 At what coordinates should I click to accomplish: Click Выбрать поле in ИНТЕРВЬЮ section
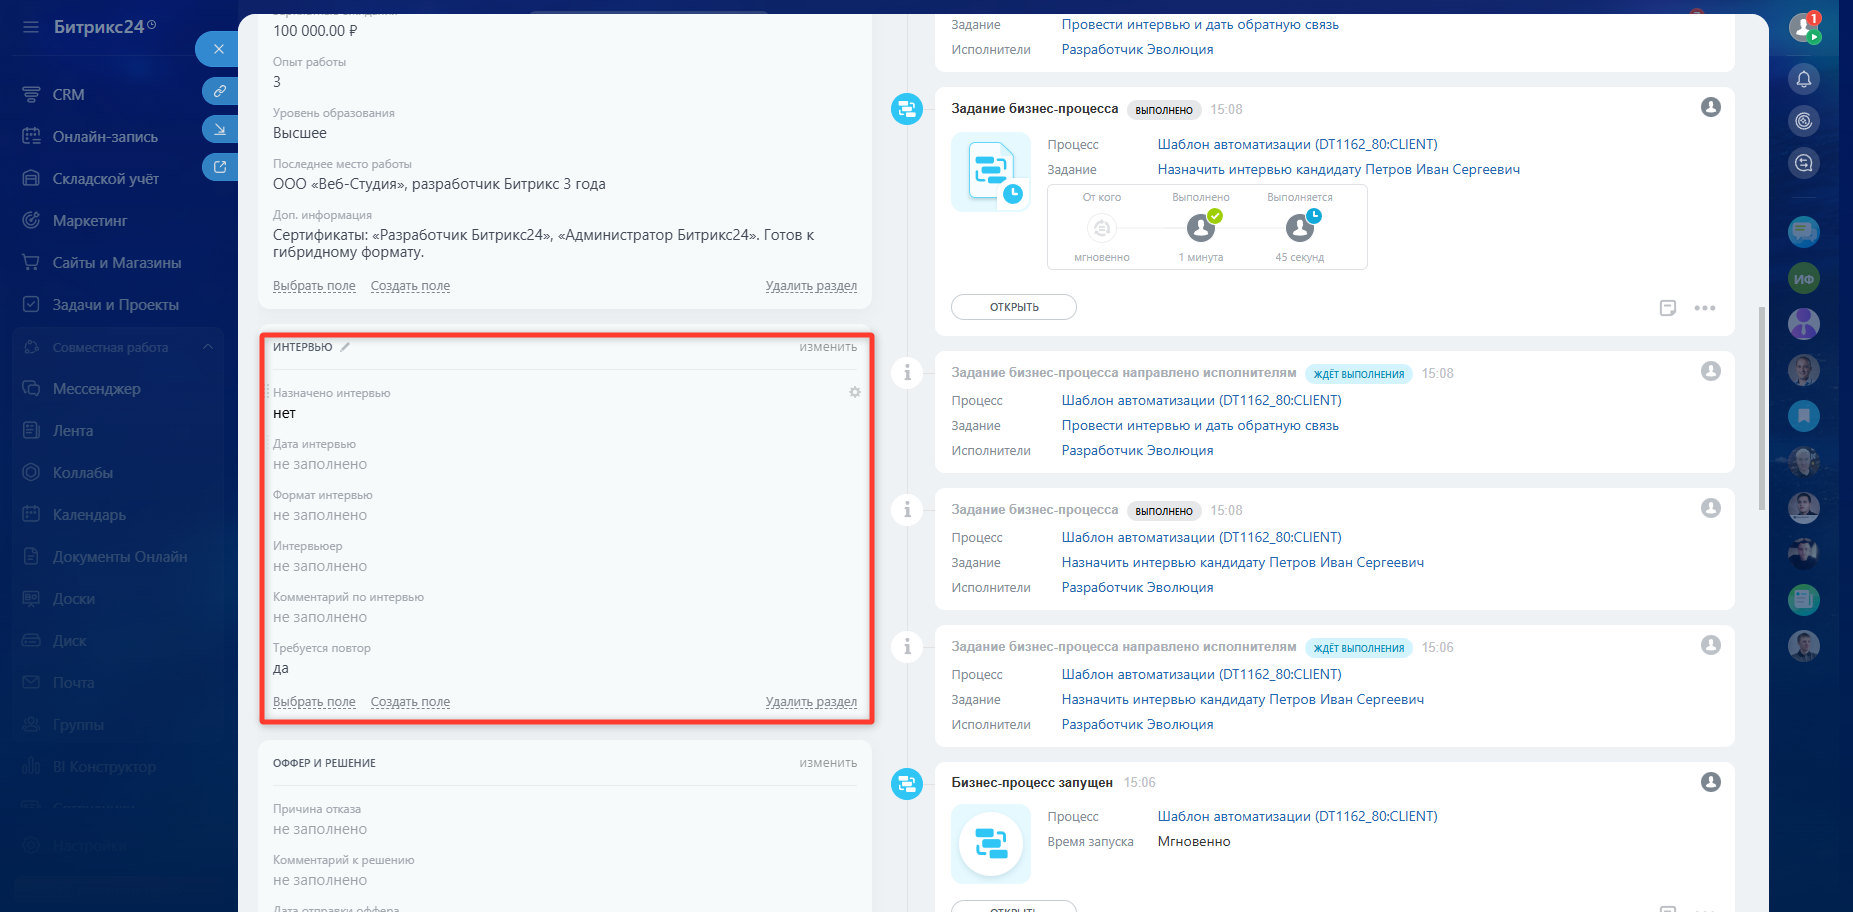click(314, 702)
